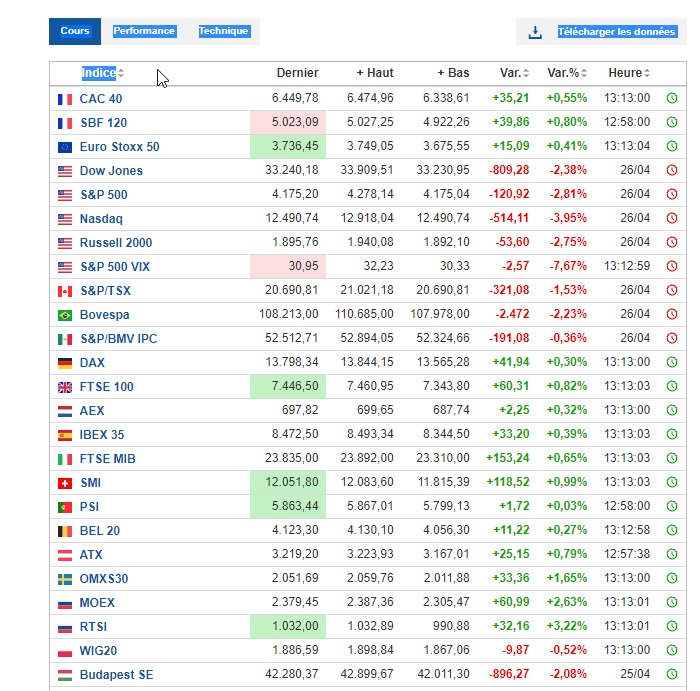Click the Spain flag beside IBEX 35
This screenshot has width=700, height=691.
pos(65,435)
